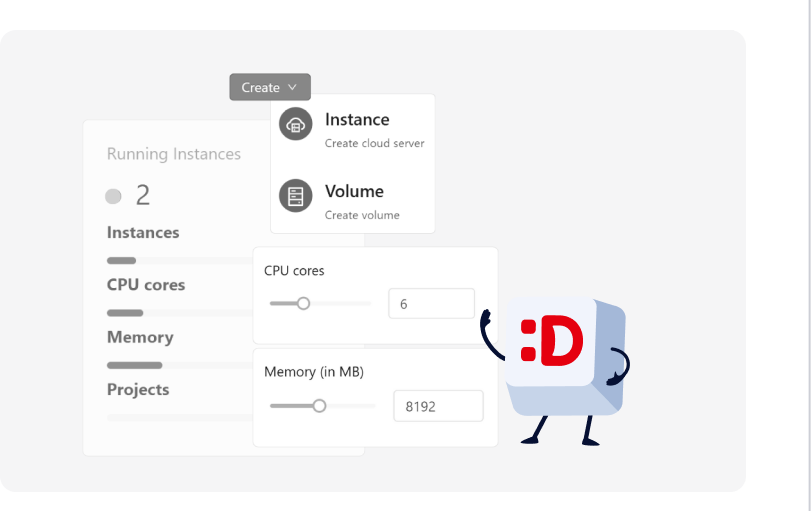Viewport: 811px width, 511px height.
Task: Click the Memory (in MB) slider handle
Action: 320,406
